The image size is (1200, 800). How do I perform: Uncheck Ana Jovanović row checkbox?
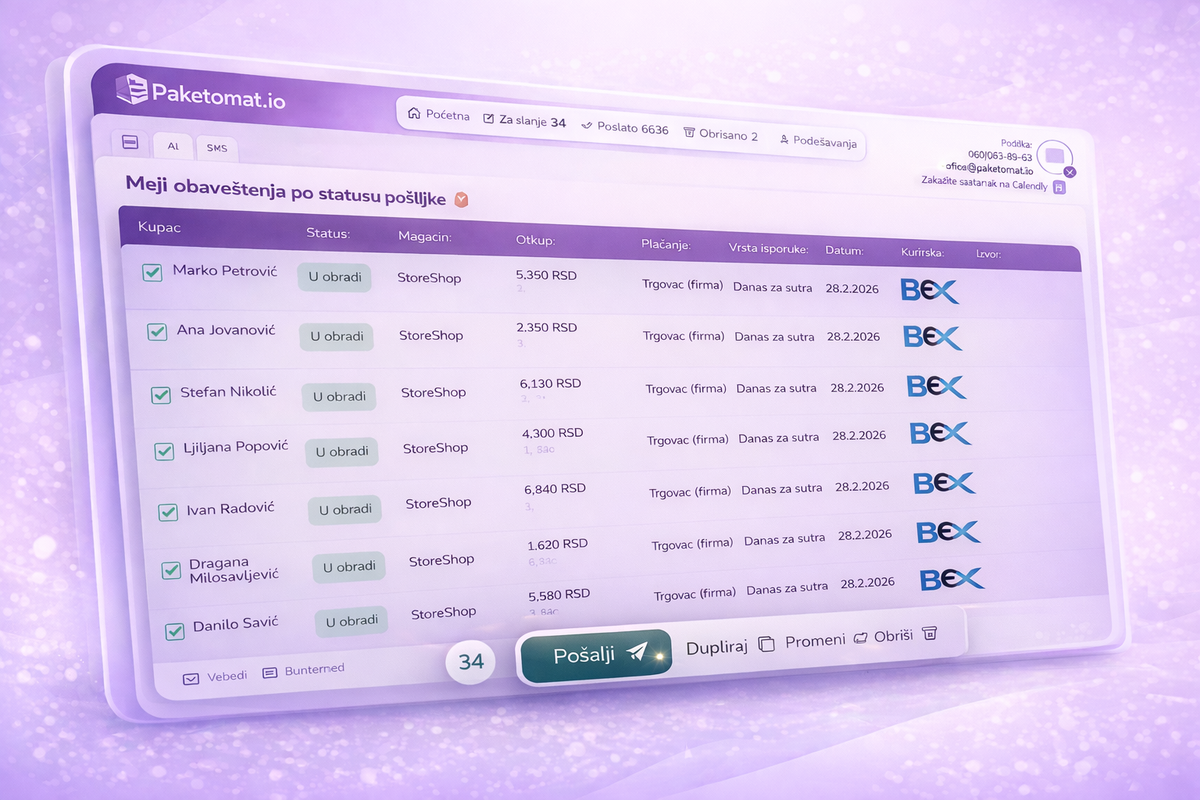157,332
